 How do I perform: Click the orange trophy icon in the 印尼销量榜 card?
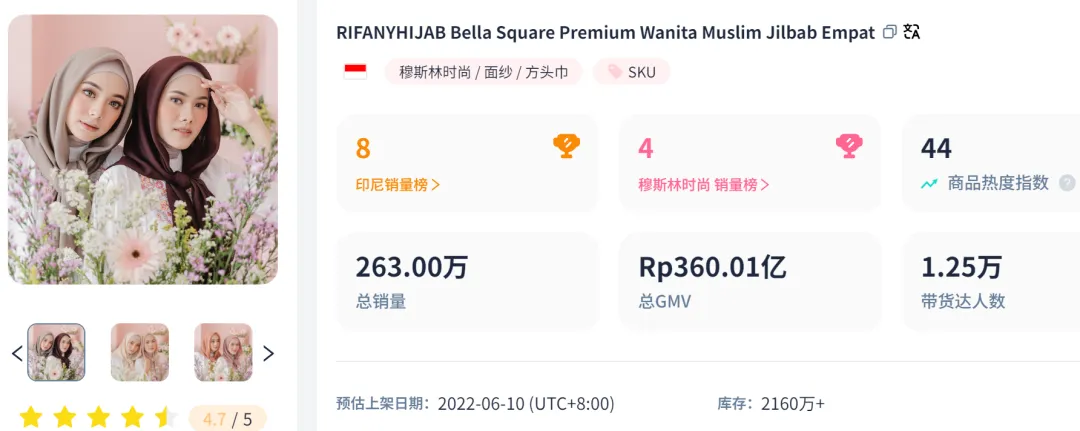point(566,147)
